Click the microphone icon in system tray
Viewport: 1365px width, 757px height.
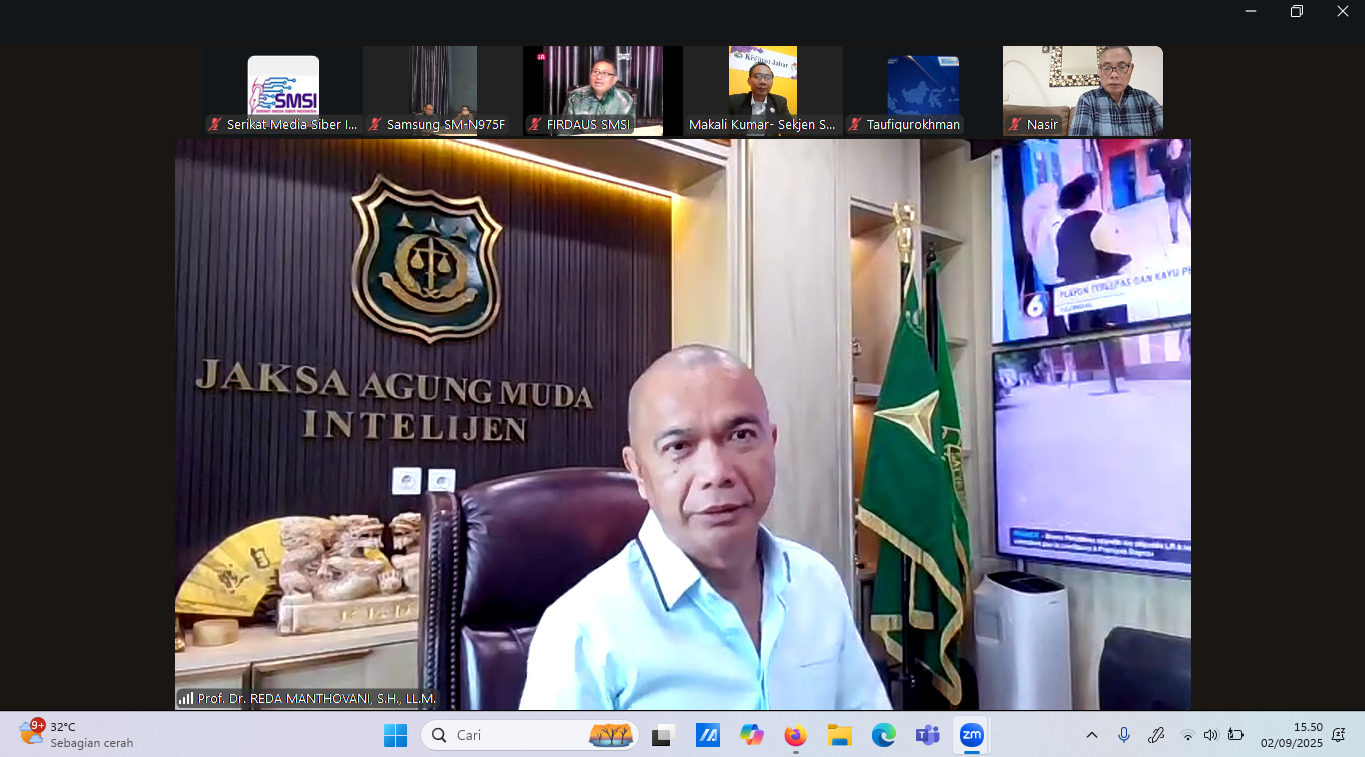(1124, 735)
